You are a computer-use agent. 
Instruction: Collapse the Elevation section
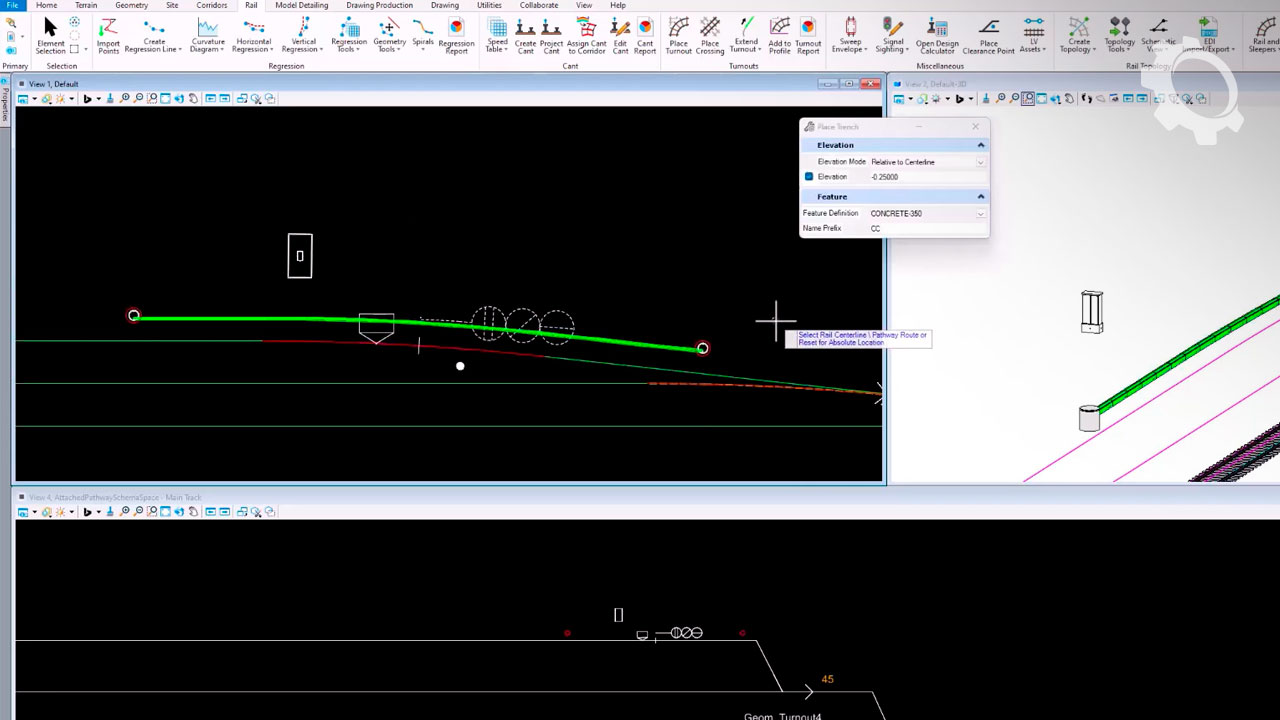(x=981, y=145)
